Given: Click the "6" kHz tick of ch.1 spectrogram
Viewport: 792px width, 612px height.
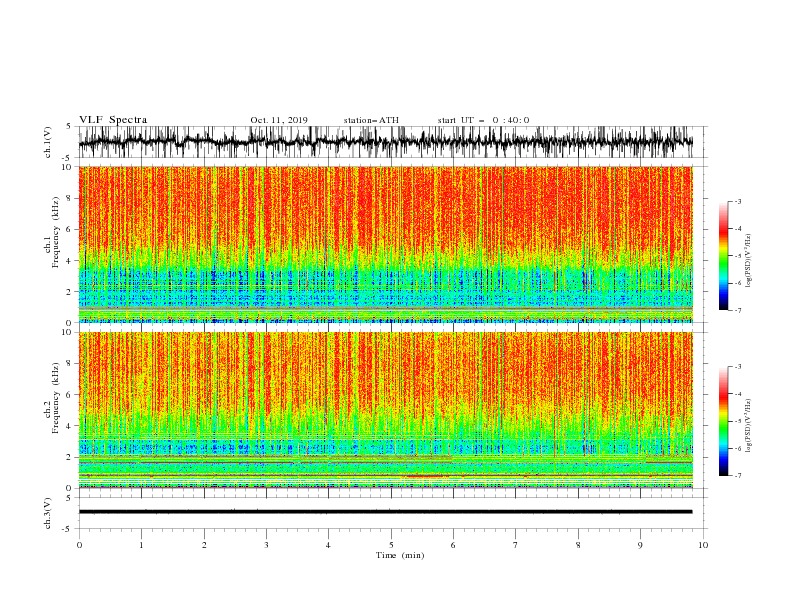Looking at the screenshot, I should (69, 229).
